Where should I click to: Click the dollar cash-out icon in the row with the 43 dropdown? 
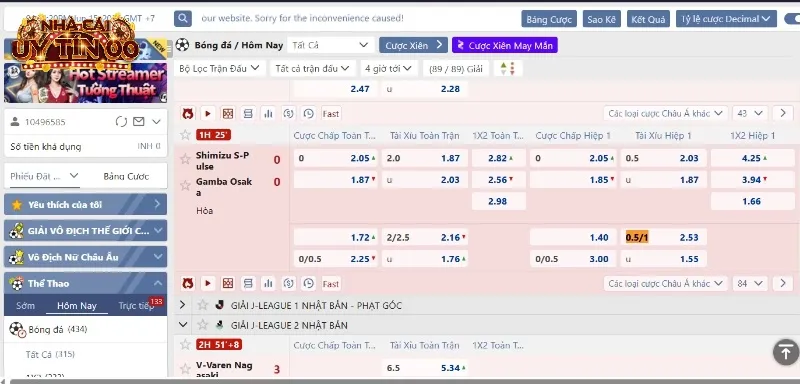pyautogui.click(x=288, y=113)
